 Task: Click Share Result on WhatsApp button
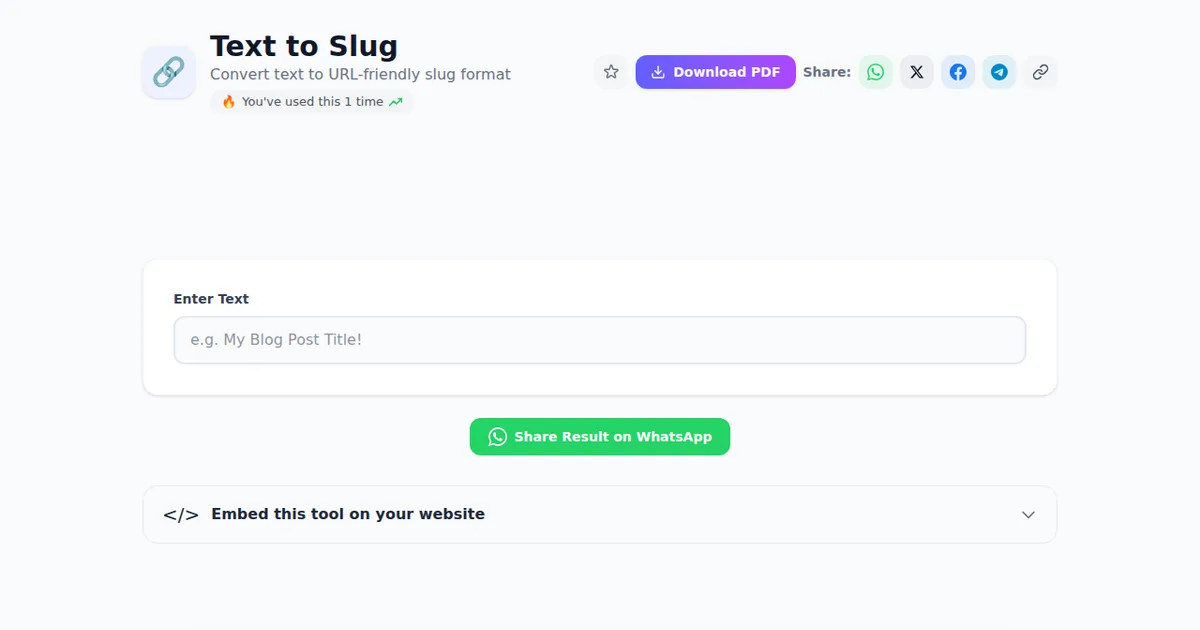click(x=600, y=437)
